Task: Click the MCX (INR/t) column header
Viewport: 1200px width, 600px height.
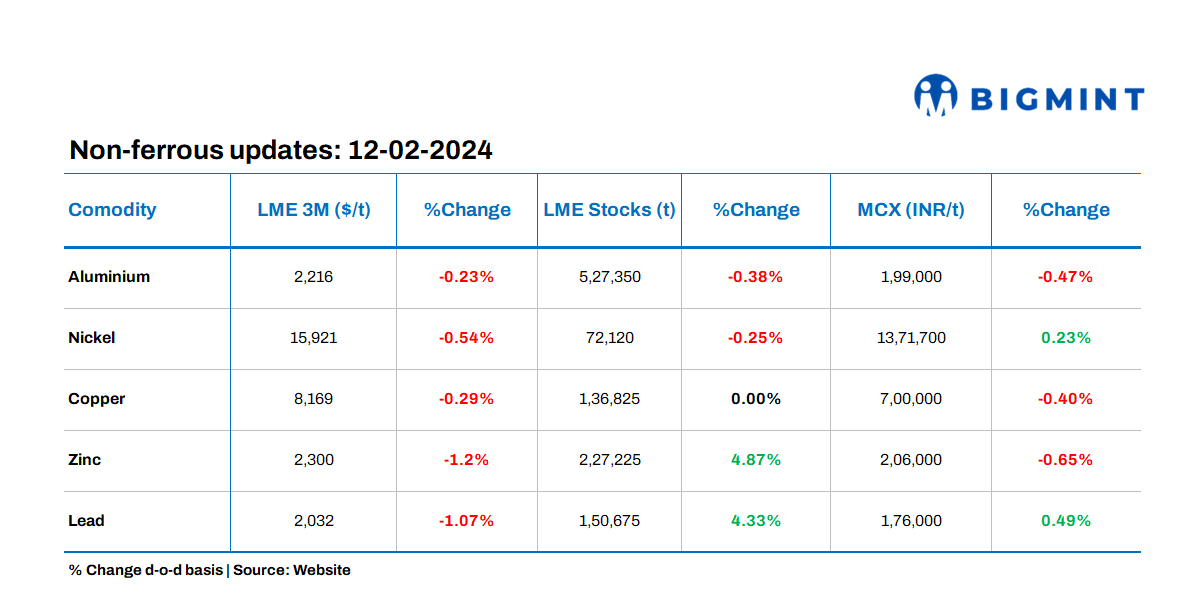Action: [x=911, y=210]
